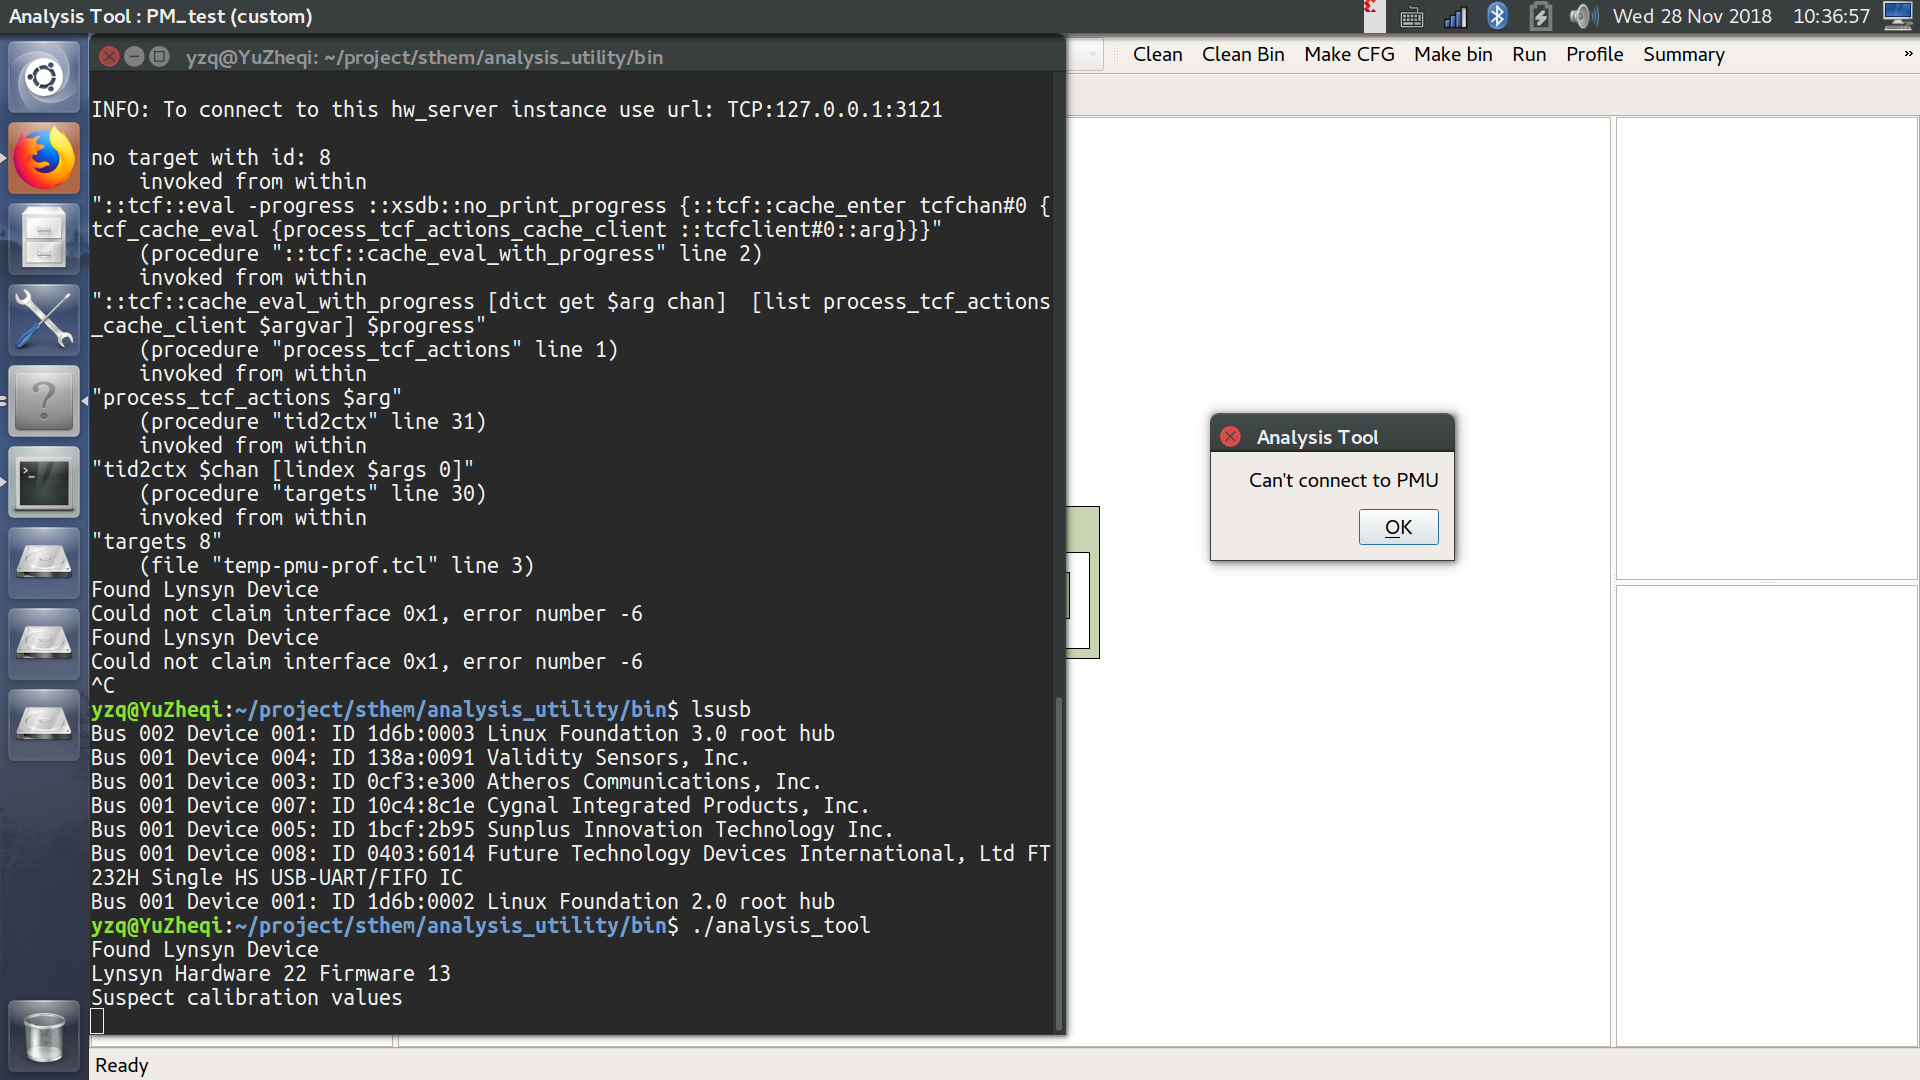Click the Bluetooth tray icon
The width and height of the screenshot is (1920, 1080).
point(1497,16)
